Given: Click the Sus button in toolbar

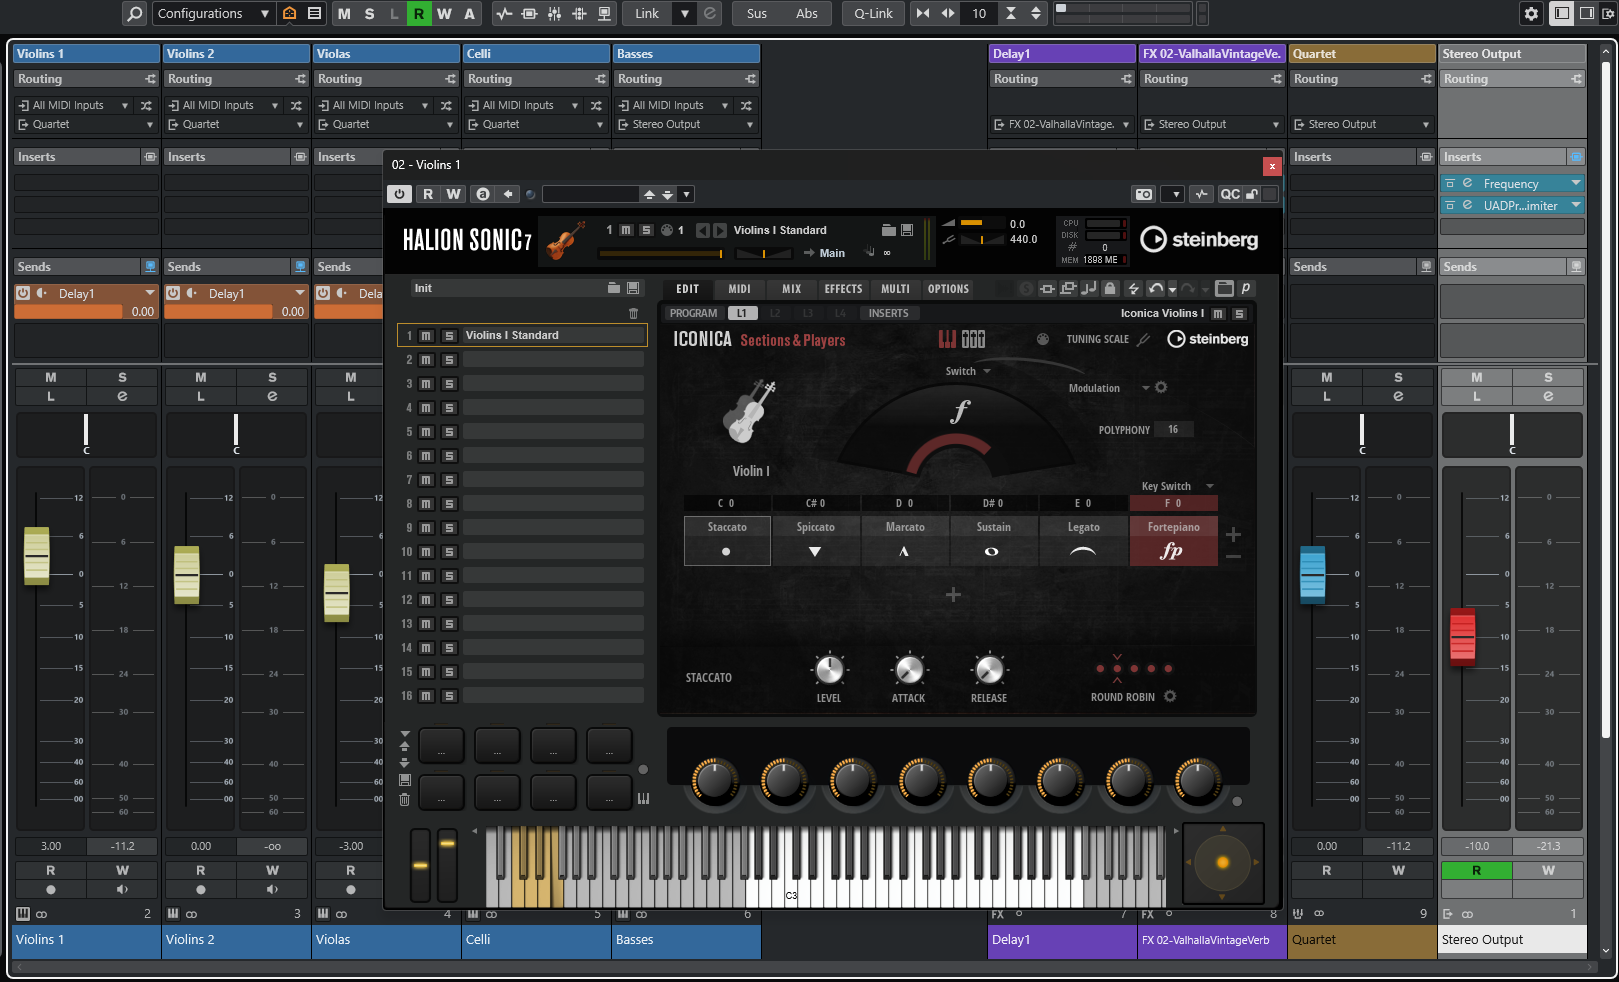Looking at the screenshot, I should (757, 13).
